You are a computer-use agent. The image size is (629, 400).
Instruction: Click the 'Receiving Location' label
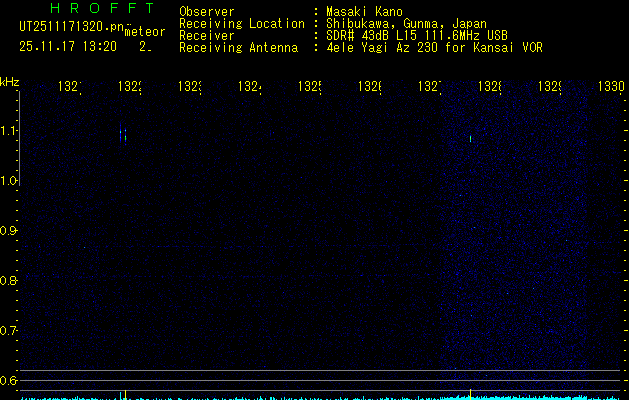(242, 24)
